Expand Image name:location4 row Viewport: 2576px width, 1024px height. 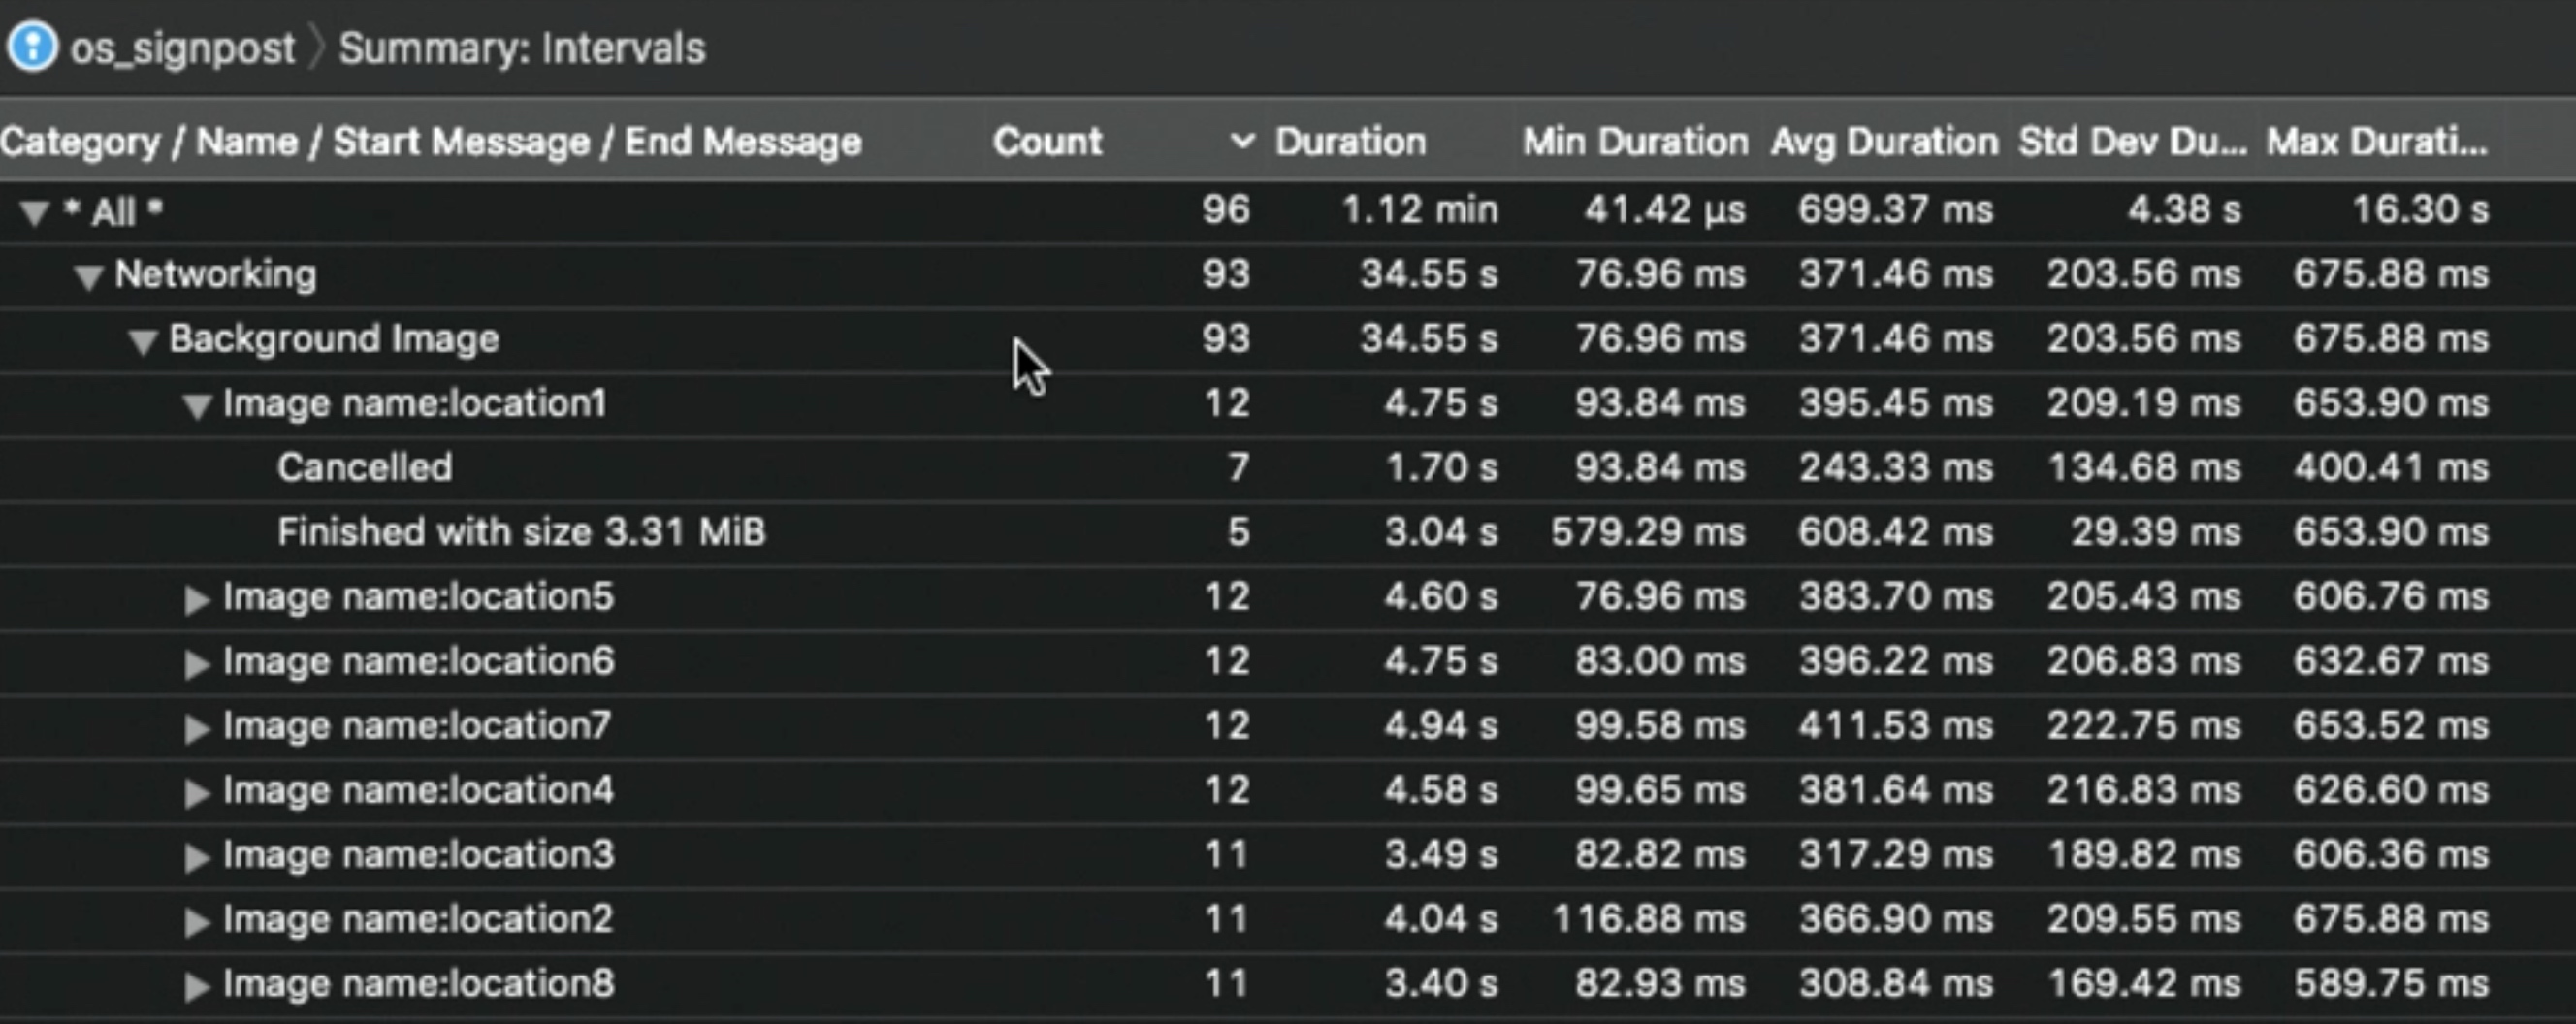click(x=197, y=793)
